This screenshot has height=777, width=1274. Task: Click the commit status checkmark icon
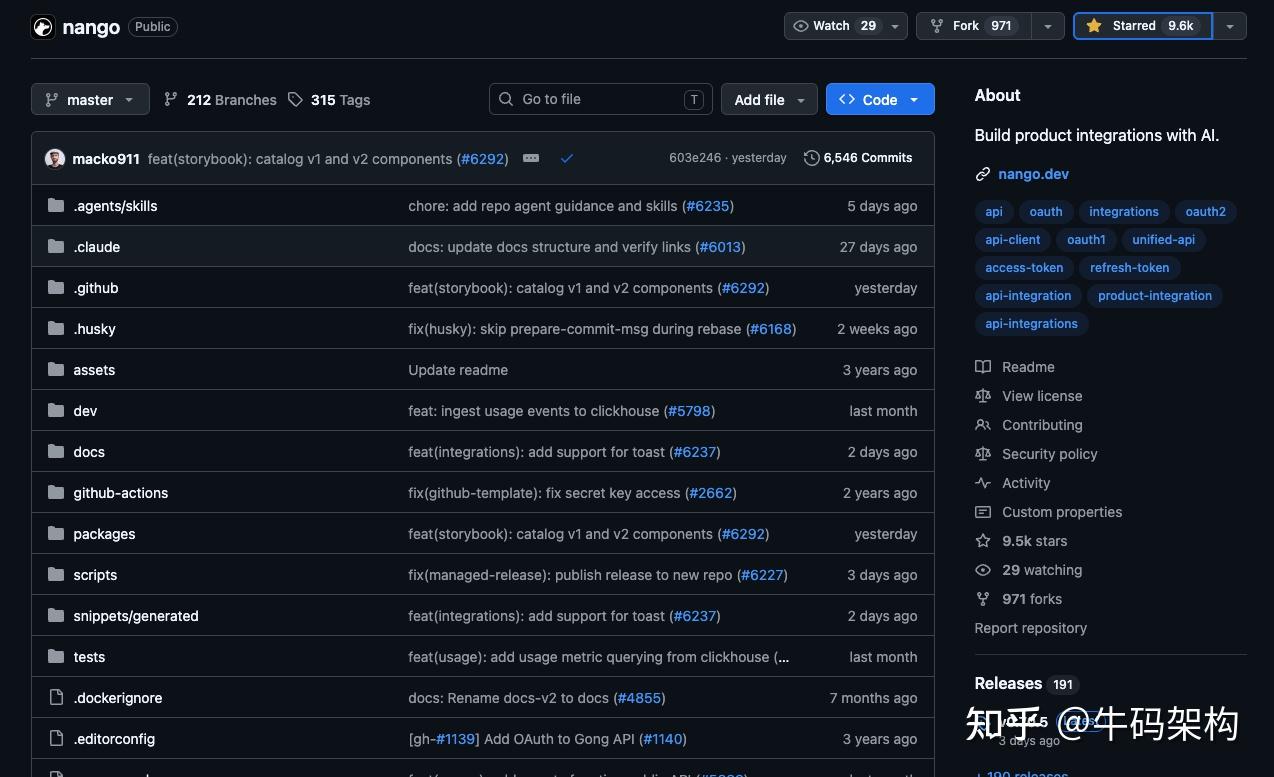(567, 158)
